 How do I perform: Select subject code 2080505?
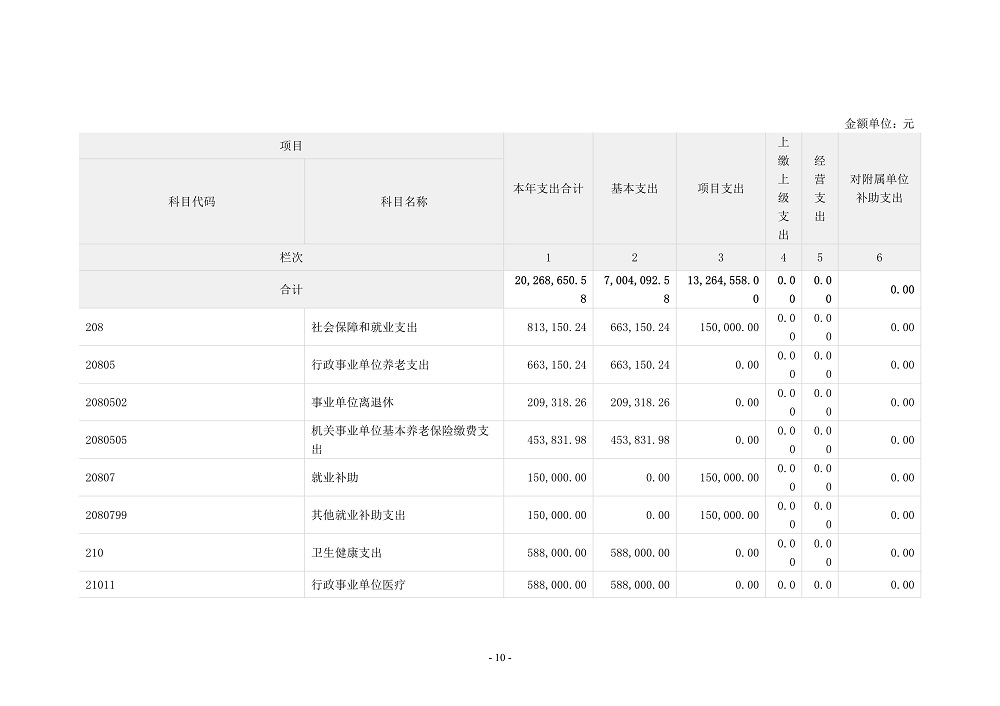coord(106,439)
